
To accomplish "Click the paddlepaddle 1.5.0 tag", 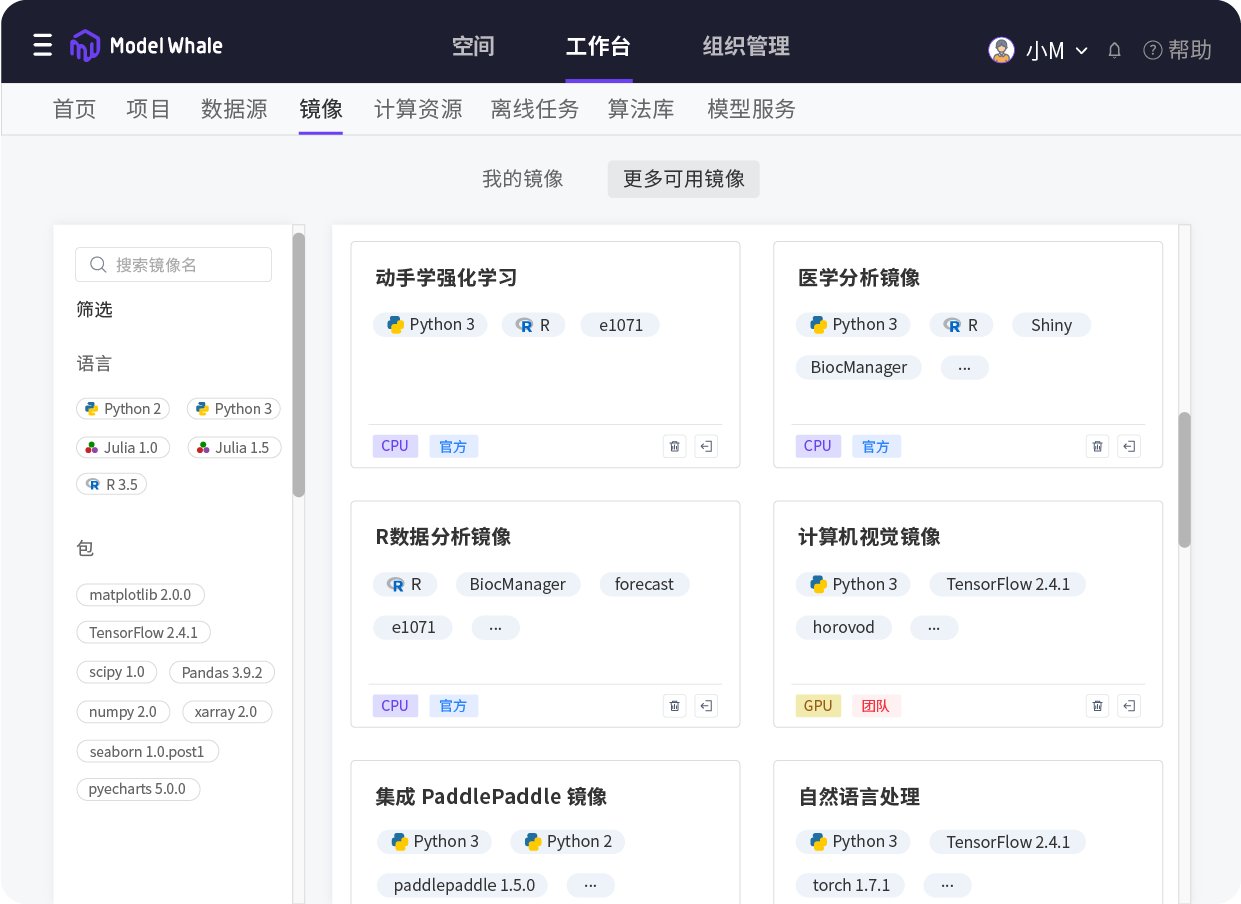I will [464, 886].
